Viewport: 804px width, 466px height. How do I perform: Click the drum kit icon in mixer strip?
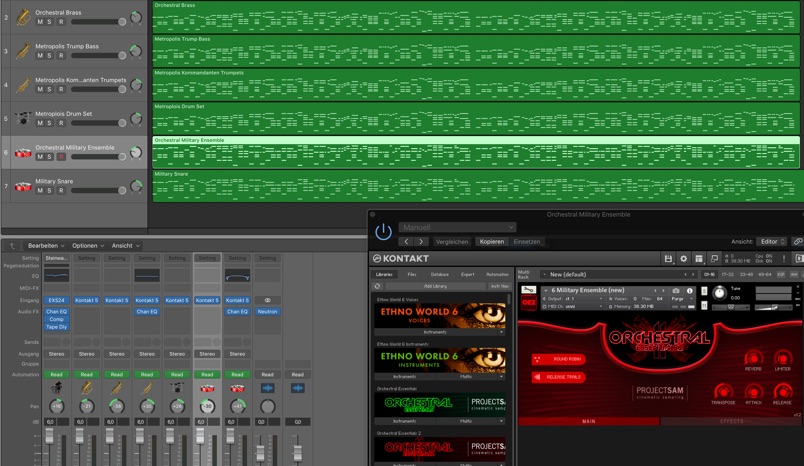click(x=177, y=388)
